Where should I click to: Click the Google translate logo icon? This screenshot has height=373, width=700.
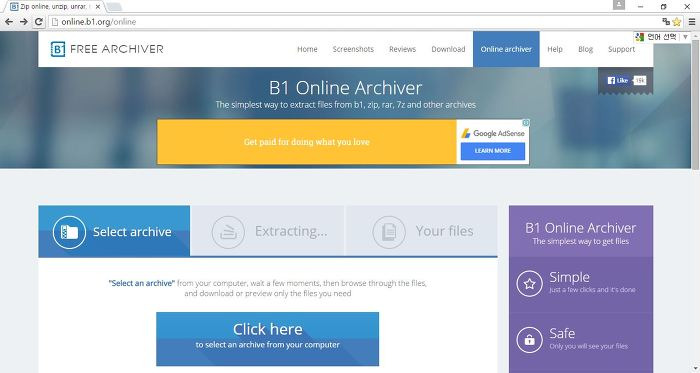(640, 37)
